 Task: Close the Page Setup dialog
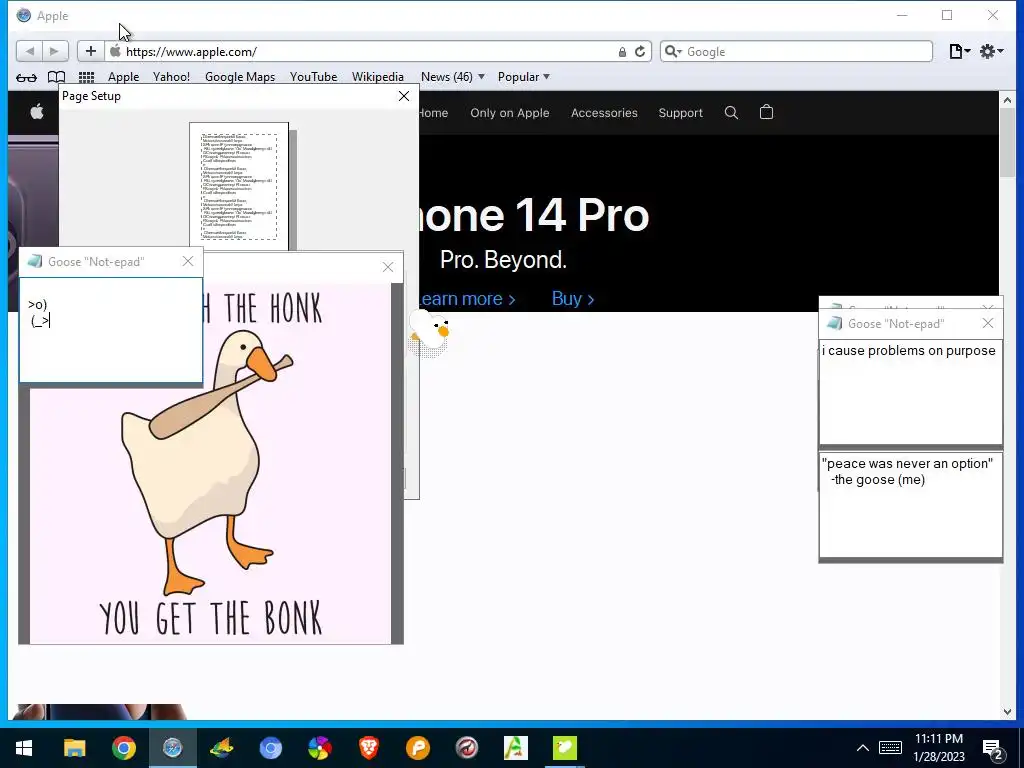pyautogui.click(x=404, y=96)
